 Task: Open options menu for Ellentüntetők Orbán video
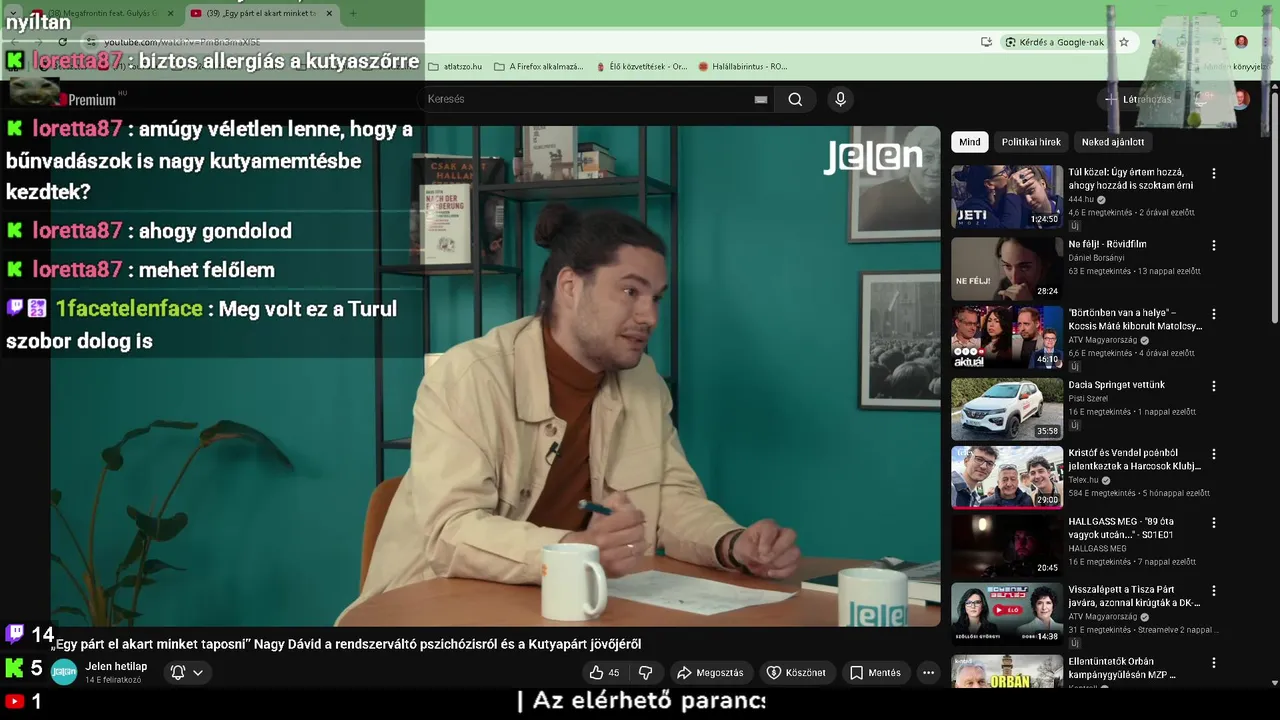point(1214,663)
